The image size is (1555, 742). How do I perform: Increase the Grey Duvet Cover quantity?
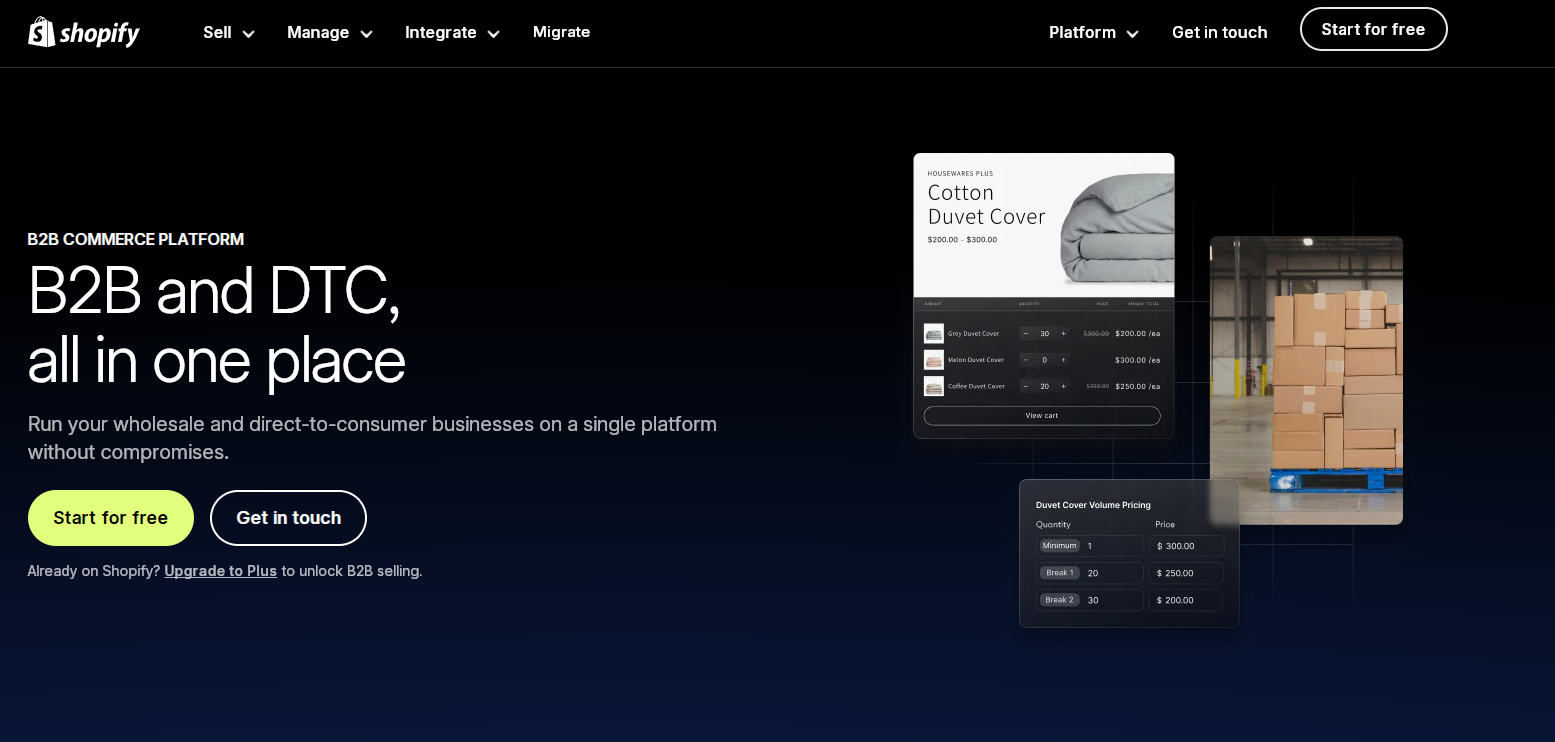click(1063, 334)
